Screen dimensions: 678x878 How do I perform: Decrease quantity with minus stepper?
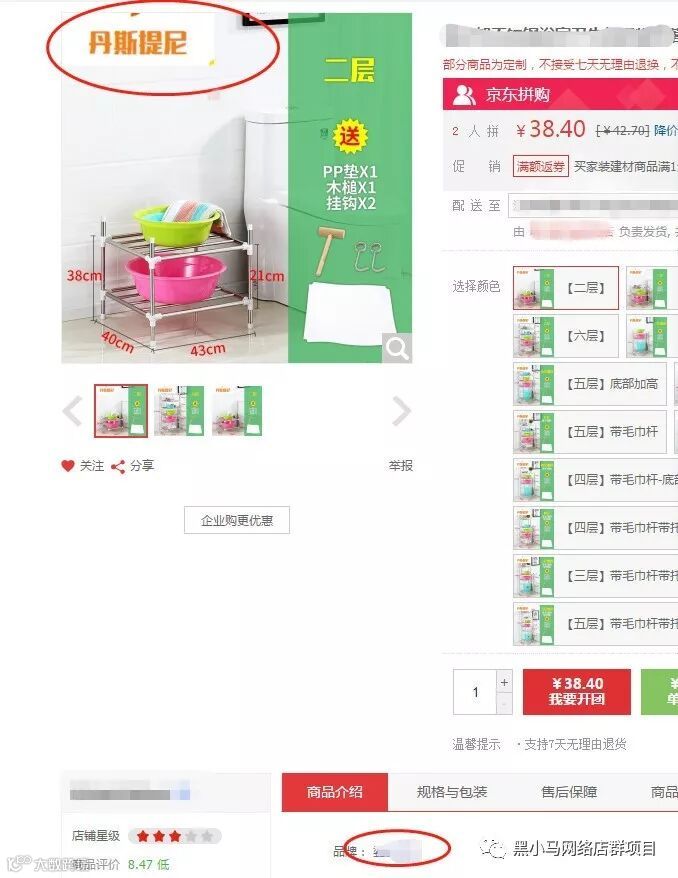point(504,703)
